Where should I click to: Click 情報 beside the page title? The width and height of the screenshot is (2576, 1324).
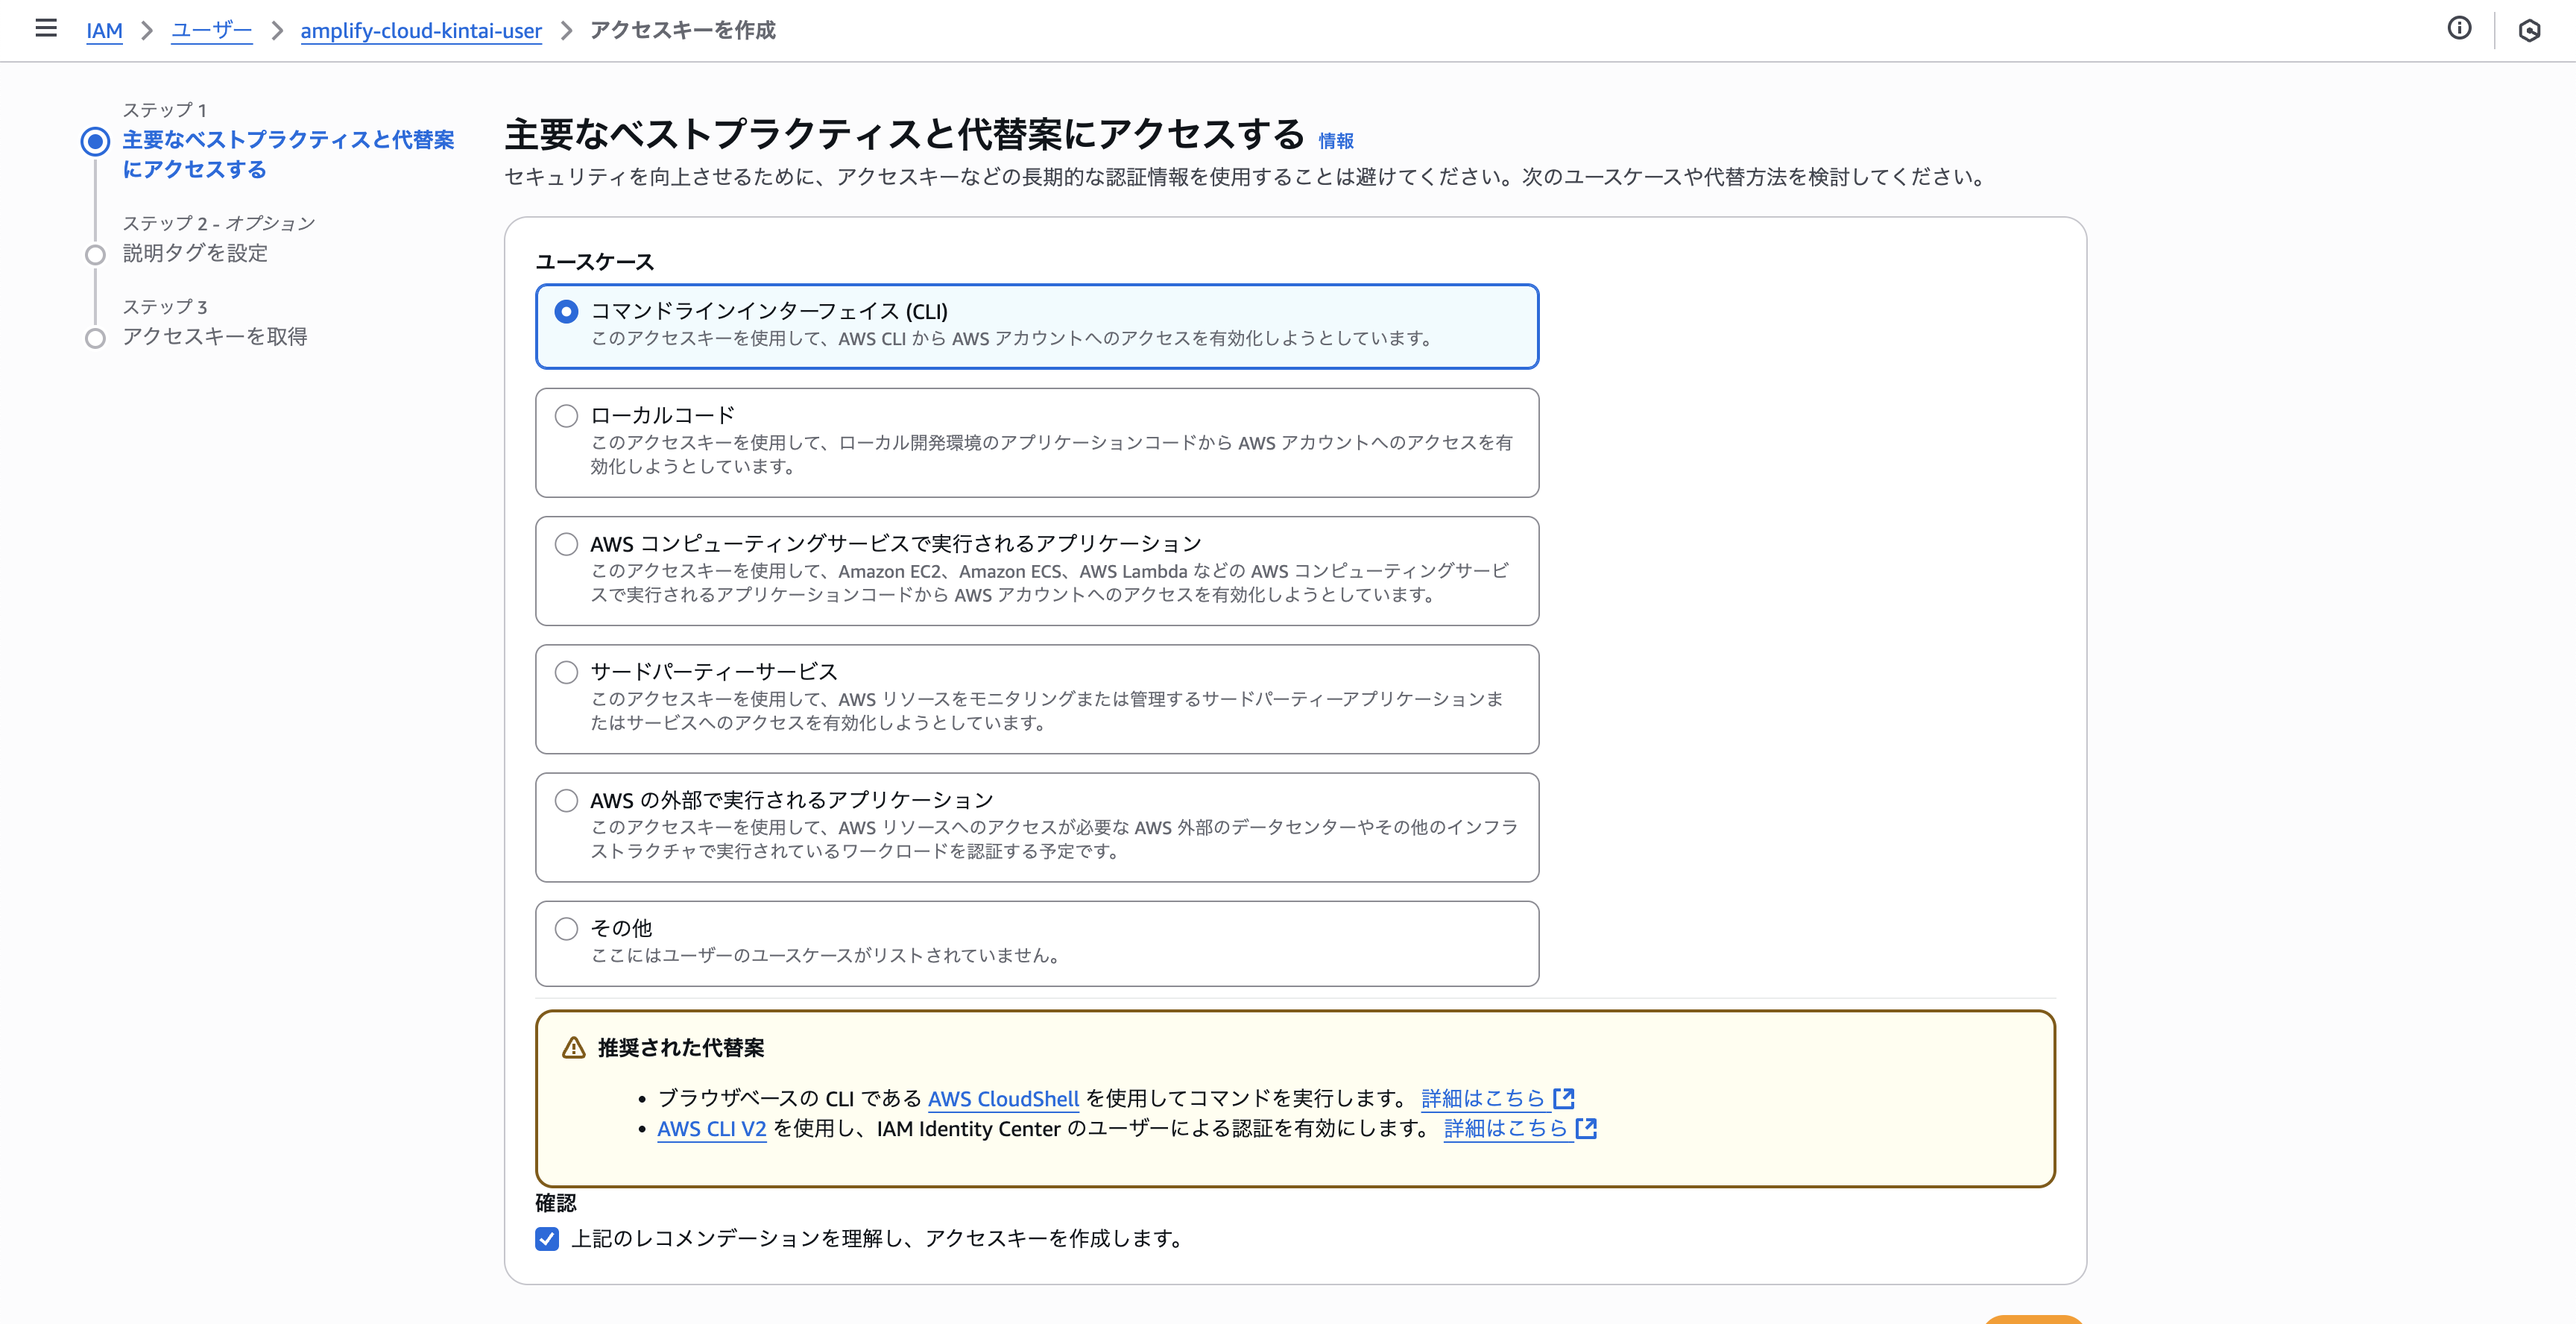pyautogui.click(x=1337, y=141)
